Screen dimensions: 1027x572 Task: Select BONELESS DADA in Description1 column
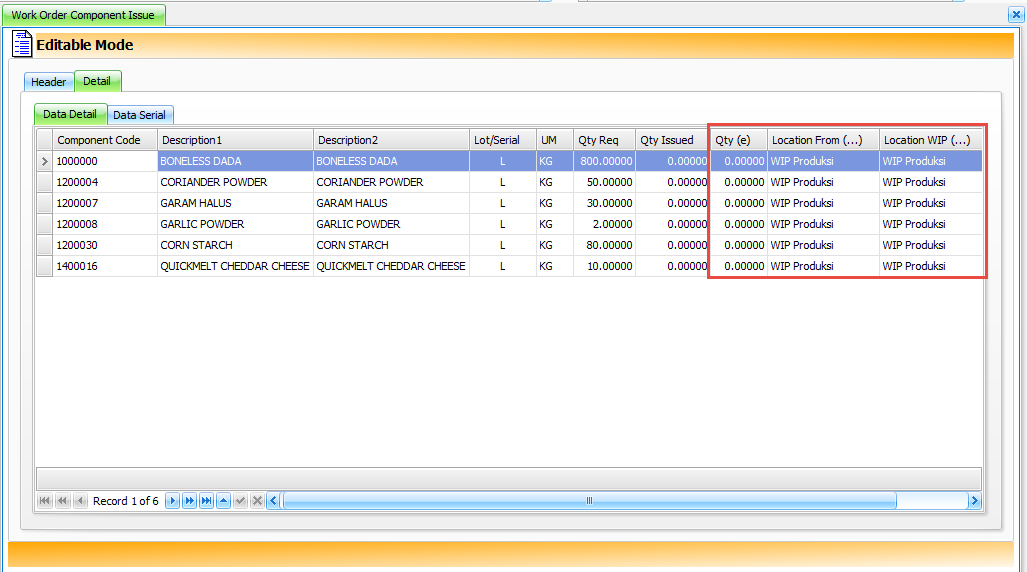pyautogui.click(x=235, y=161)
